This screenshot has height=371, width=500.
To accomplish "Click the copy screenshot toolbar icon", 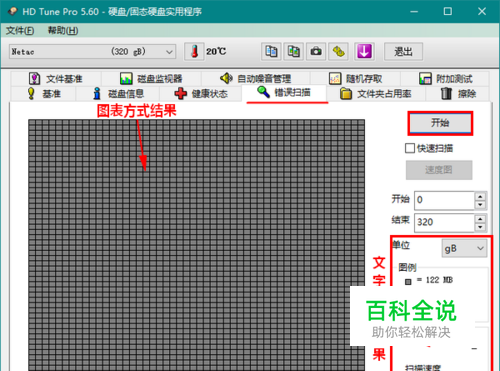I will 293,52.
